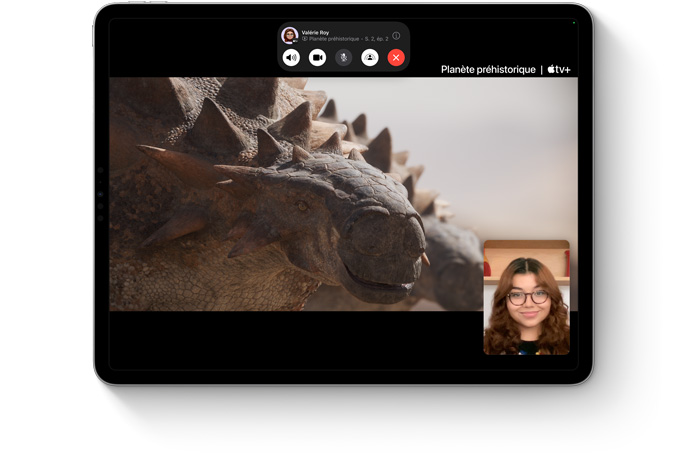The height and width of the screenshot is (453, 682).
Task: Open the SharePlay button in the call controls
Action: tap(370, 57)
